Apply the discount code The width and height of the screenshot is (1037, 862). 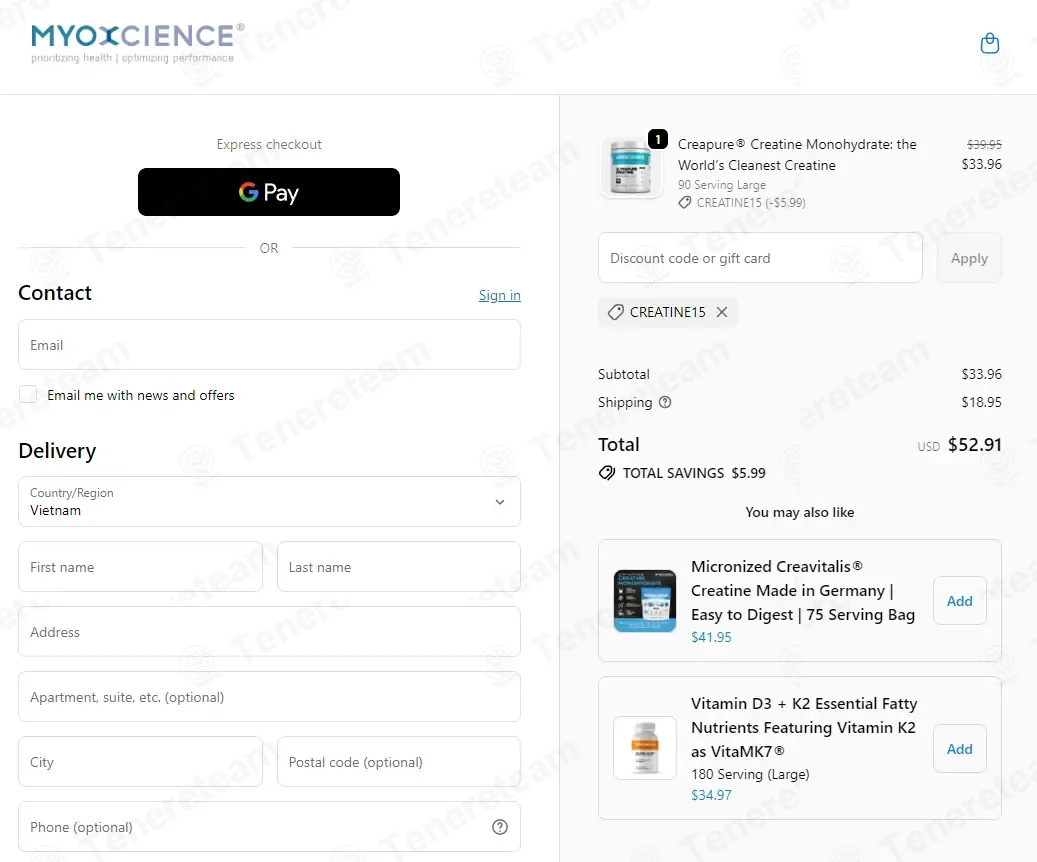(969, 258)
